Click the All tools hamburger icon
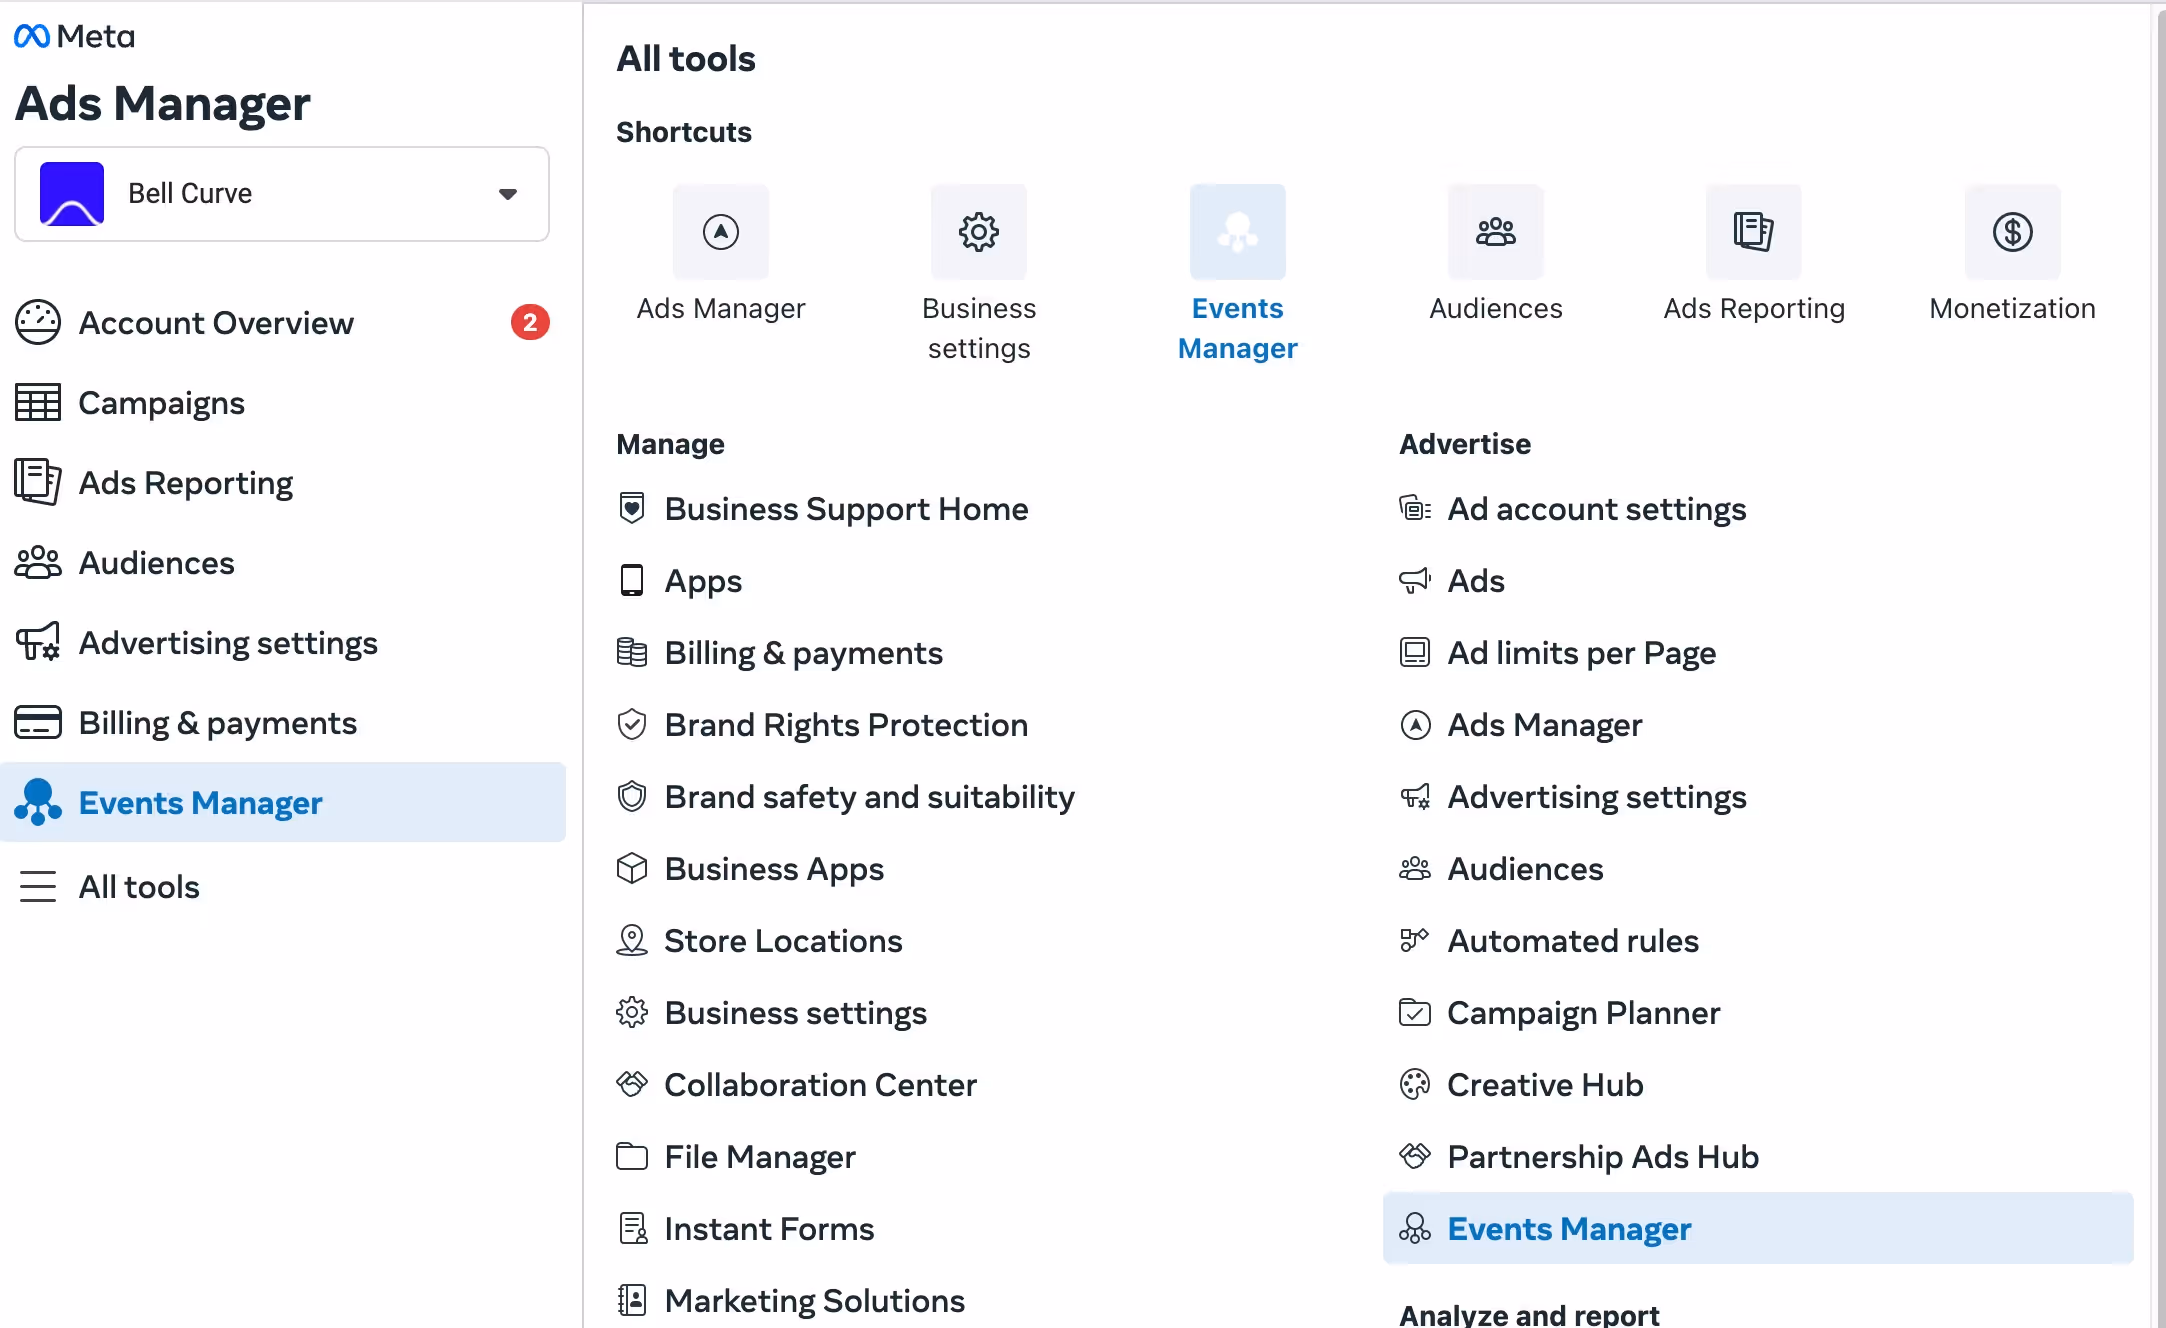Viewport: 2166px width, 1328px height. coord(38,887)
